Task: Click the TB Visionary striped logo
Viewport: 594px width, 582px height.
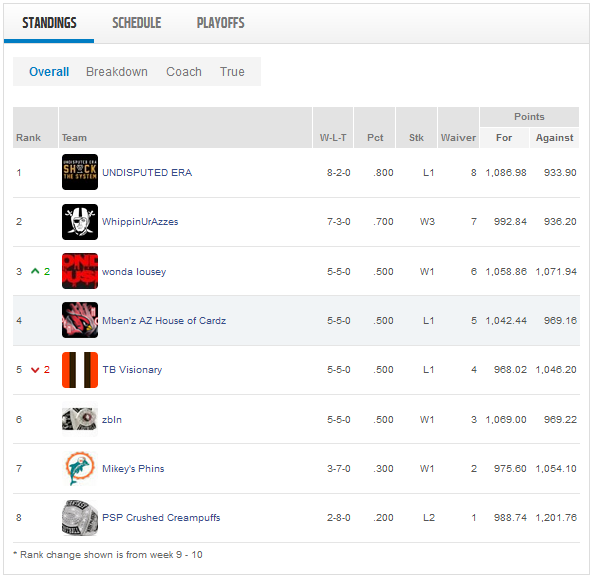Action: pyautogui.click(x=80, y=370)
